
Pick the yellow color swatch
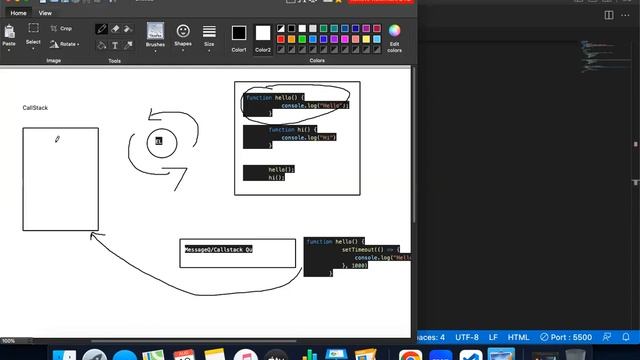coord(366,39)
